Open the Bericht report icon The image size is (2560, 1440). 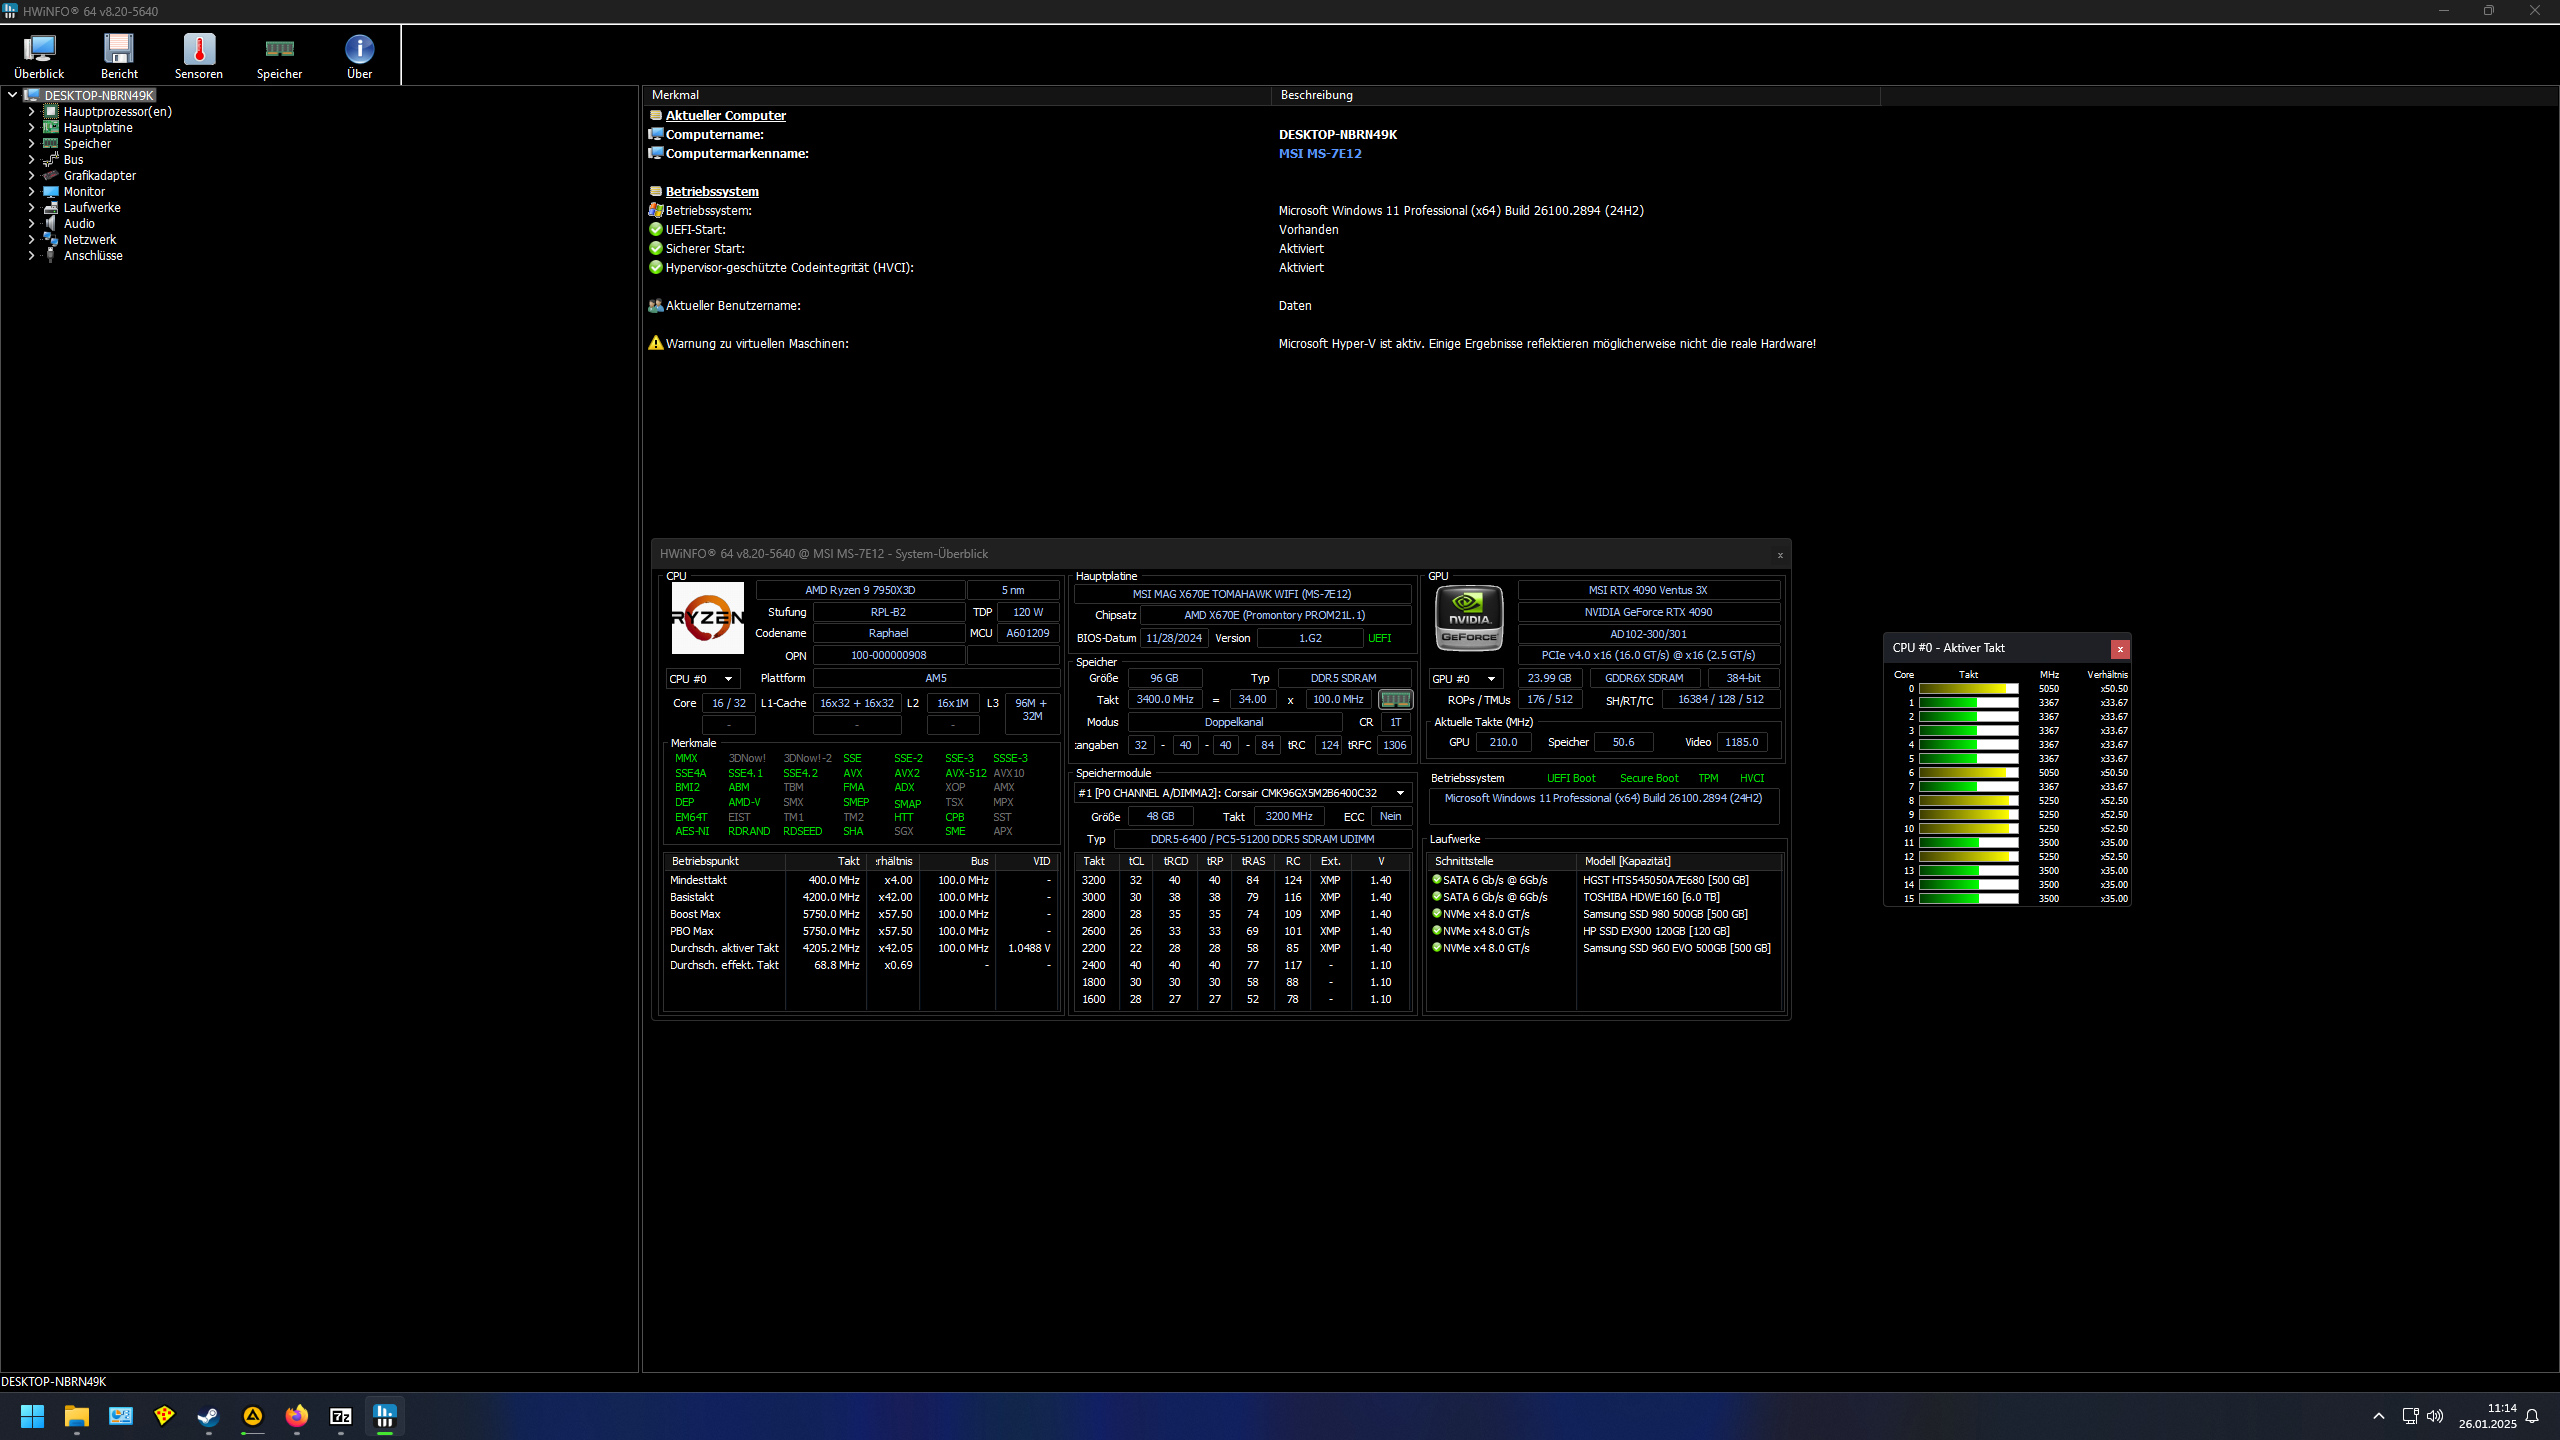[119, 56]
